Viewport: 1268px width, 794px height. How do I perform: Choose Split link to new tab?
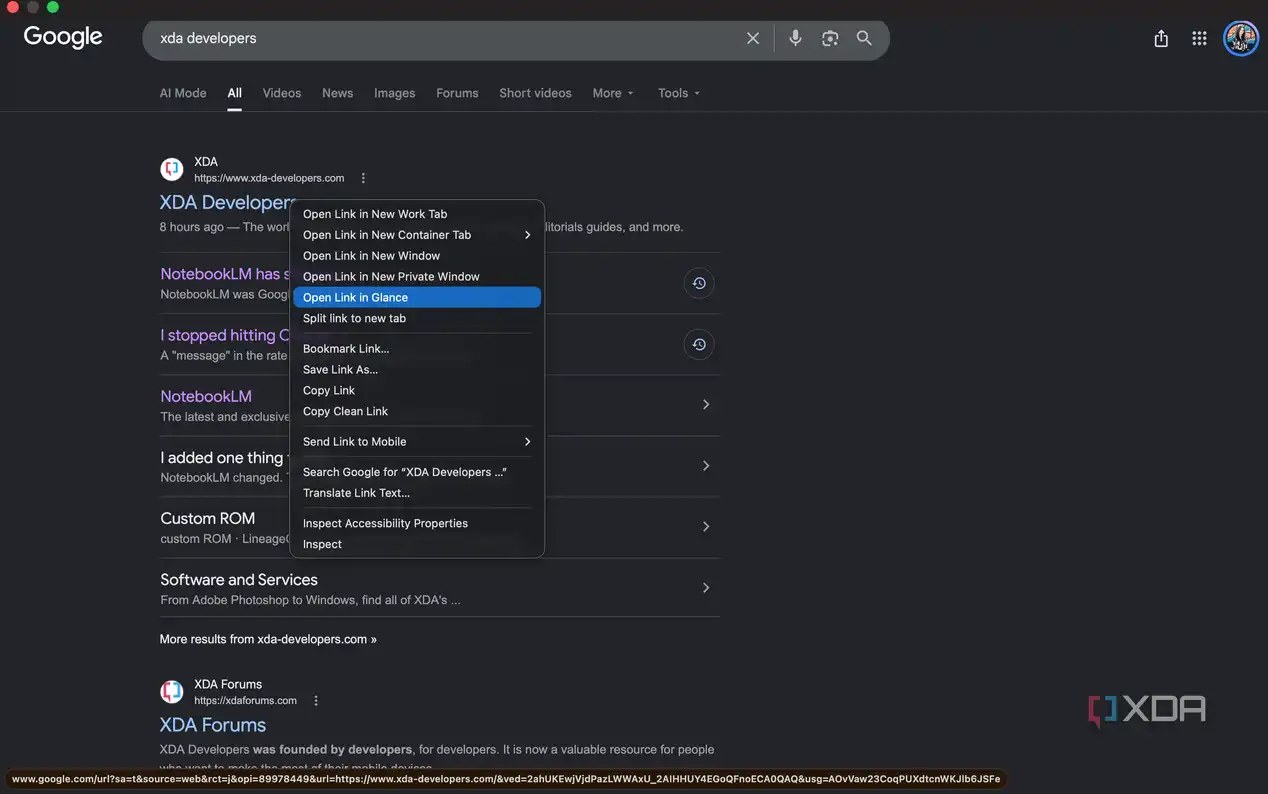[417, 318]
